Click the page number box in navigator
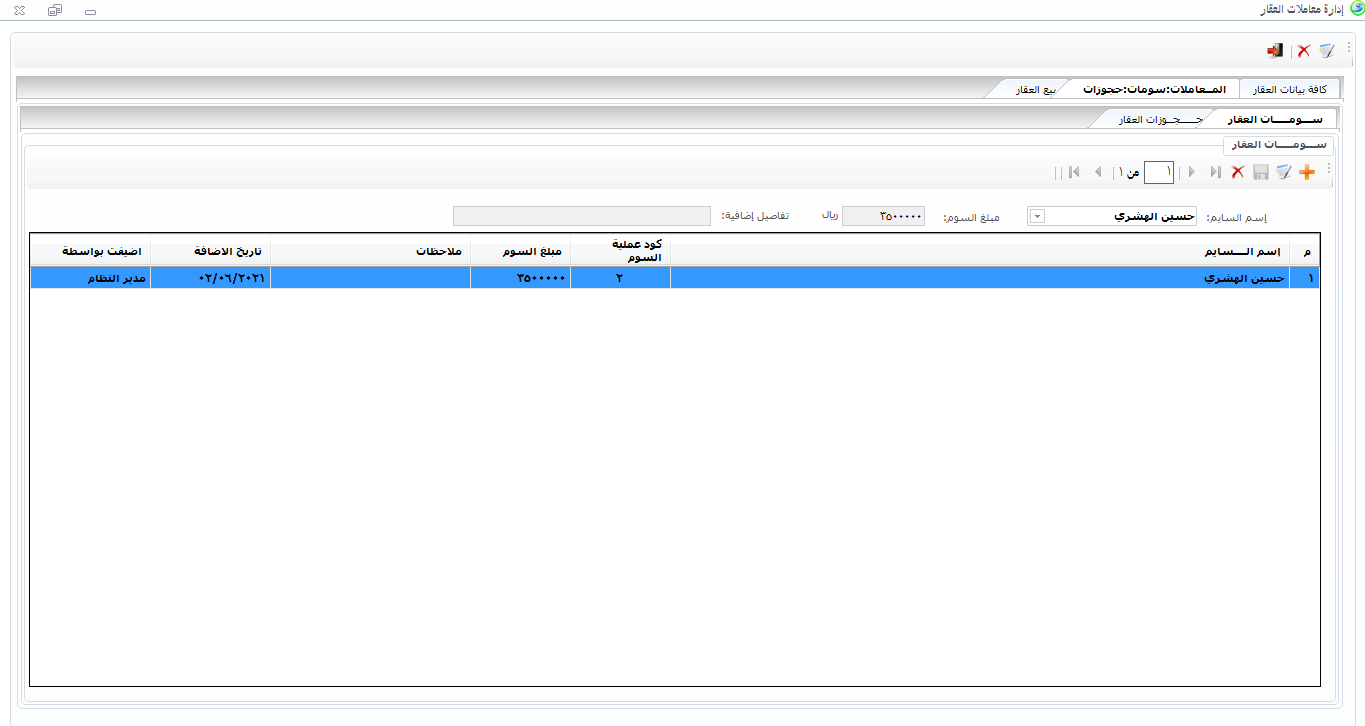Image resolution: width=1365 pixels, height=726 pixels. pyautogui.click(x=1159, y=173)
